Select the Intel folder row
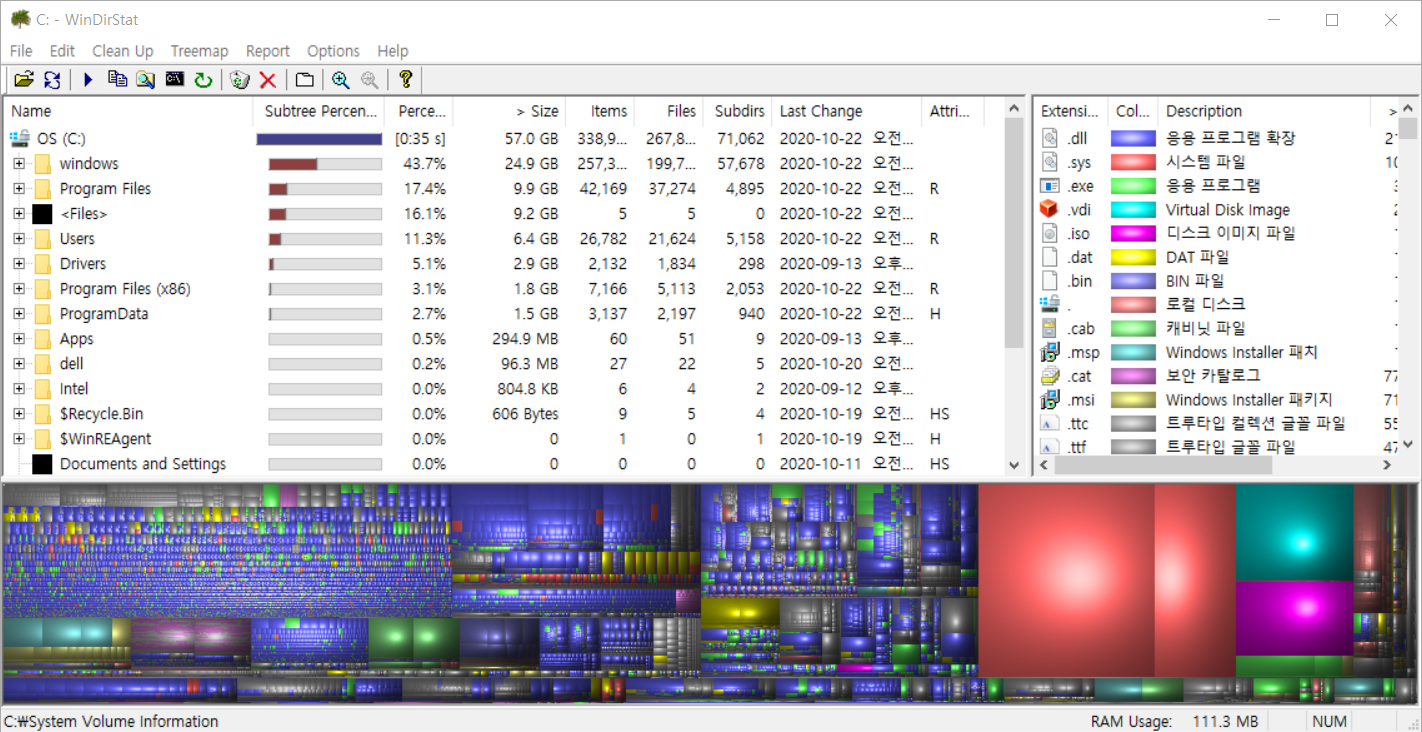The image size is (1422, 732). pyautogui.click(x=503, y=388)
